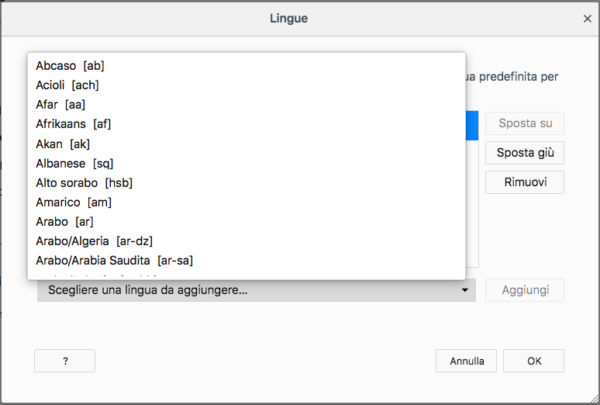Choose Albanese [sq] from the dropdown

point(74,163)
